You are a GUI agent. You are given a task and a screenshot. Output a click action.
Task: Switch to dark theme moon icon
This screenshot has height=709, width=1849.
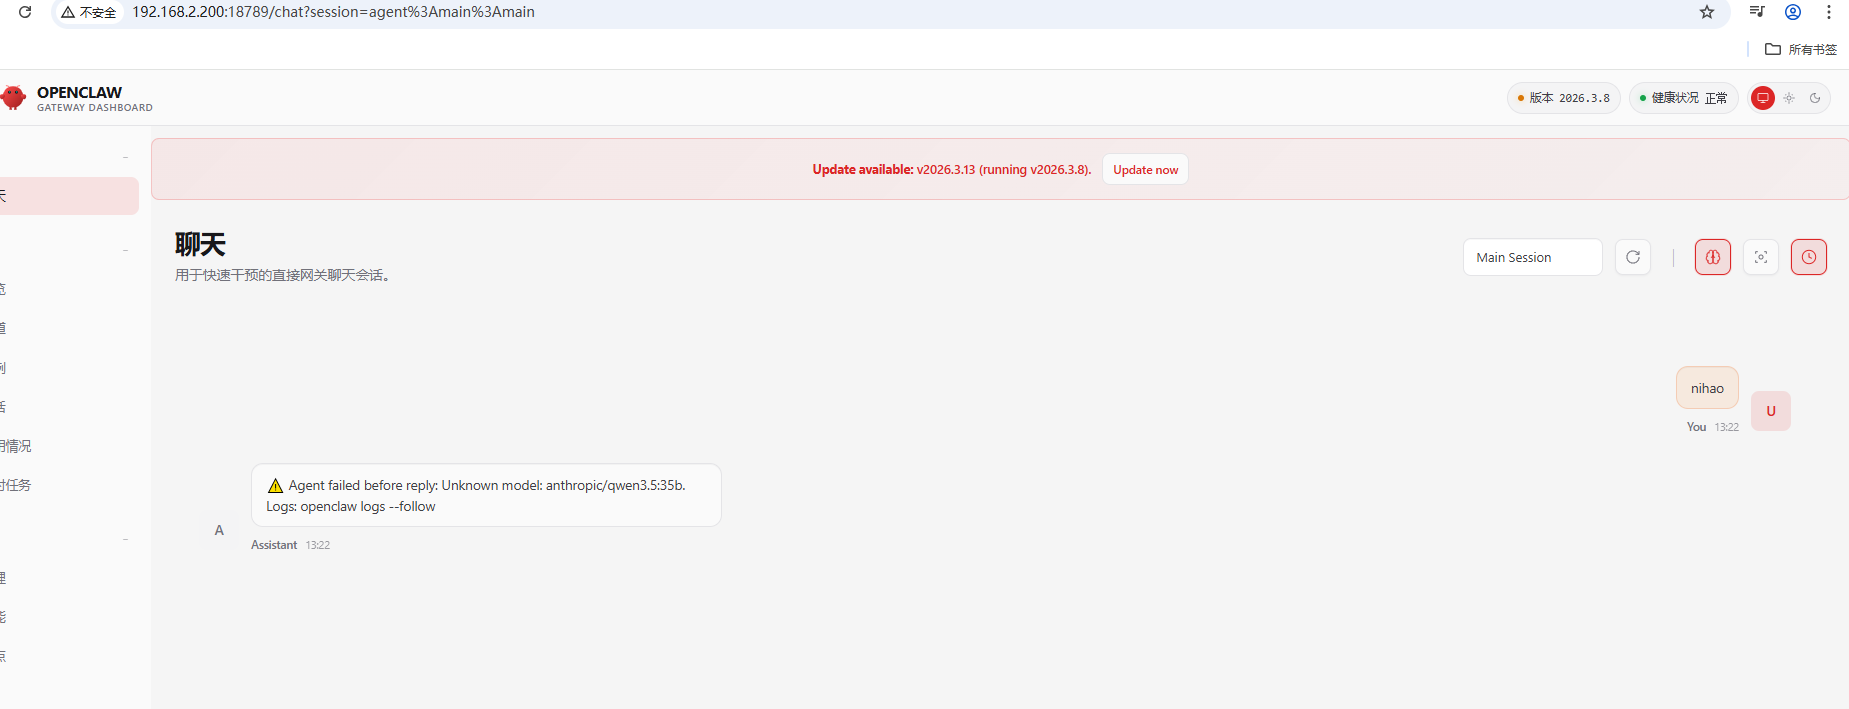tap(1815, 98)
